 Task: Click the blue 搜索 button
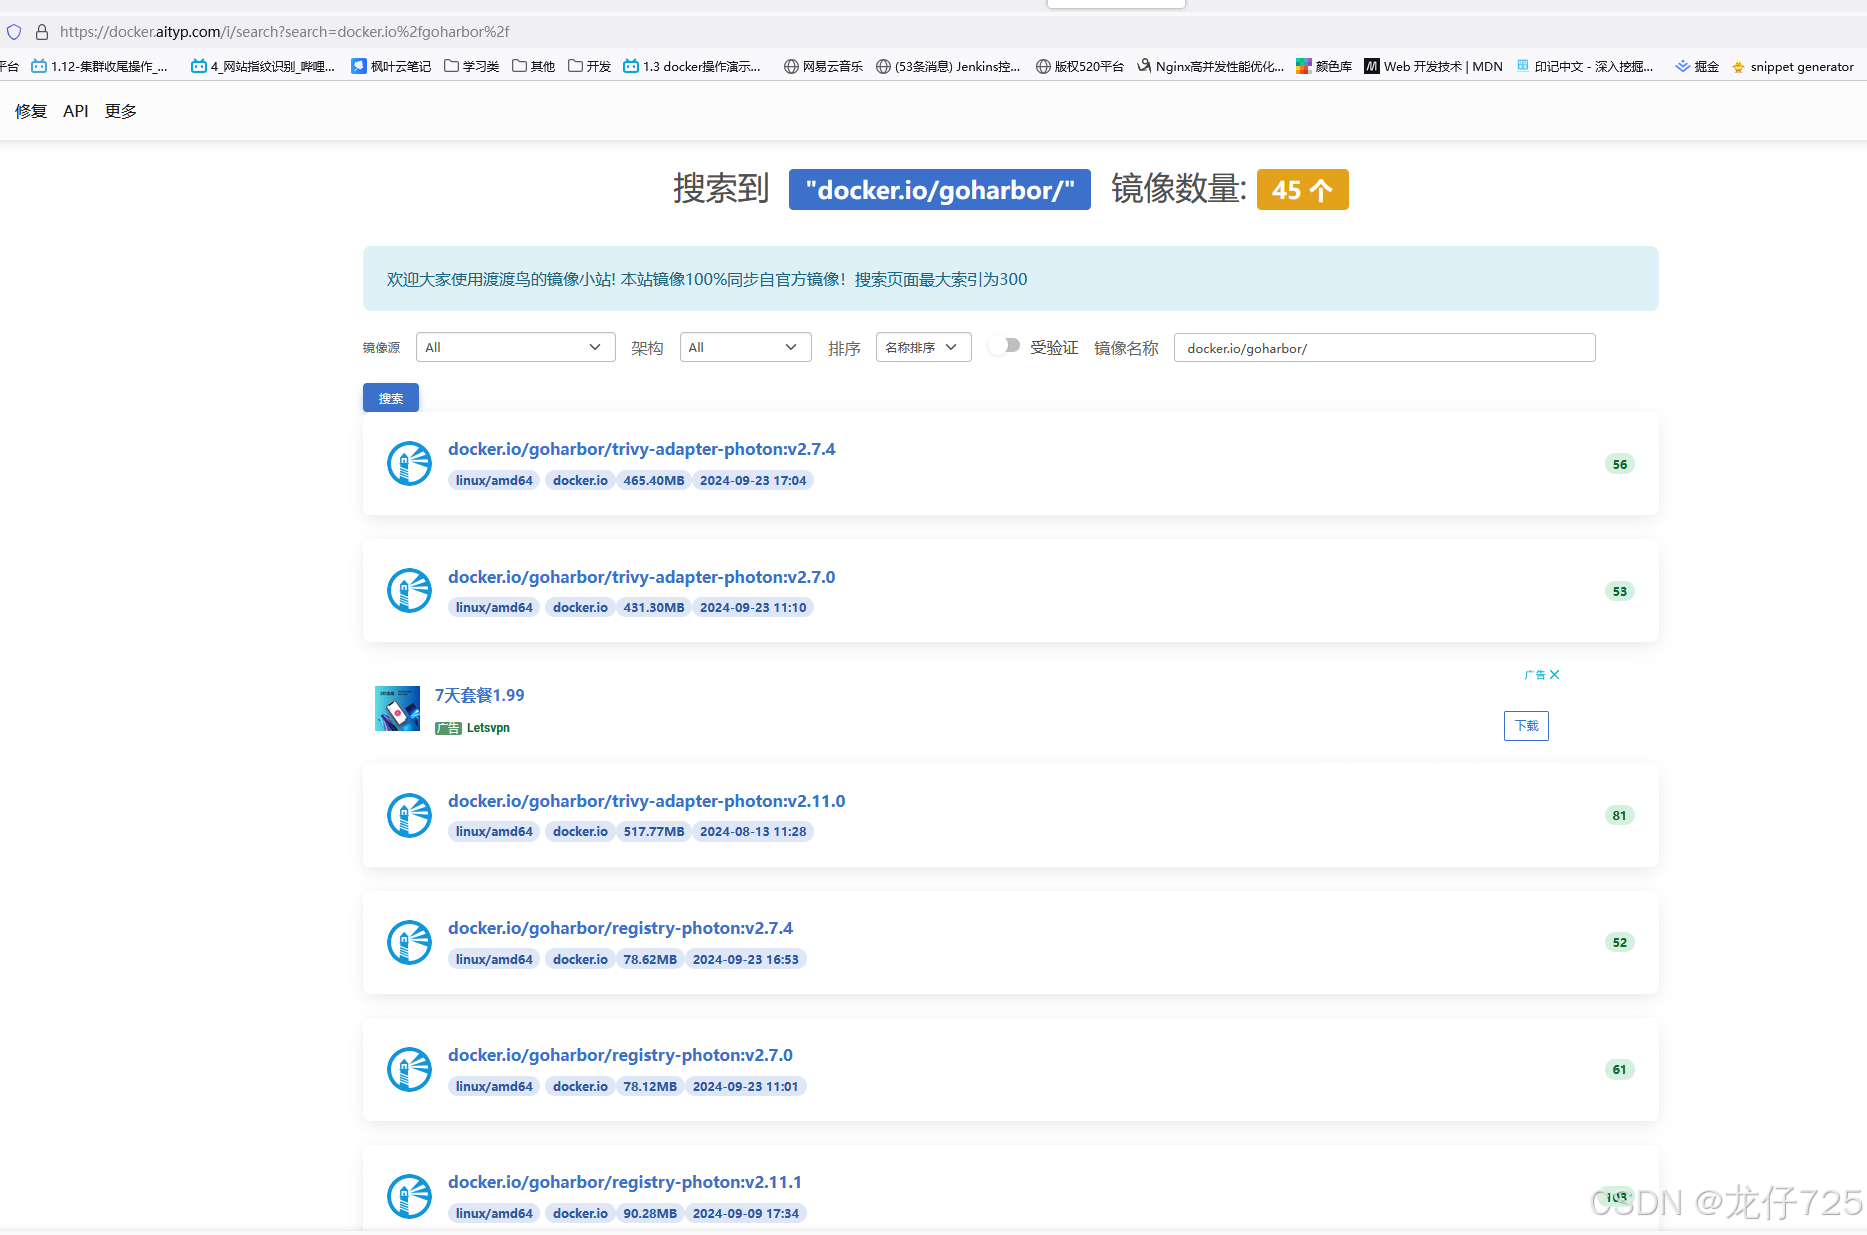[390, 398]
